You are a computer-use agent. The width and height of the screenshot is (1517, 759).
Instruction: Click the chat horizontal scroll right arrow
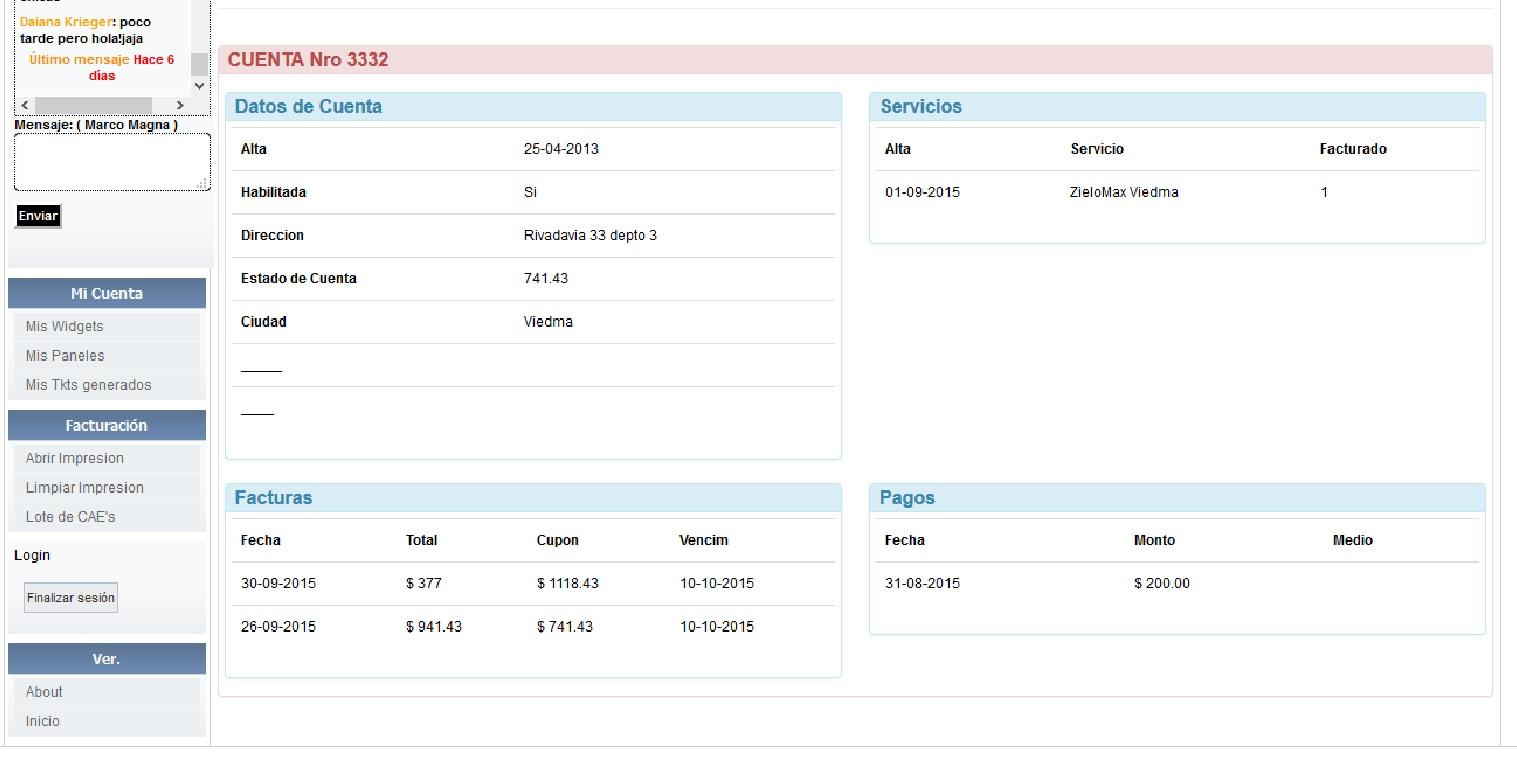pos(180,105)
